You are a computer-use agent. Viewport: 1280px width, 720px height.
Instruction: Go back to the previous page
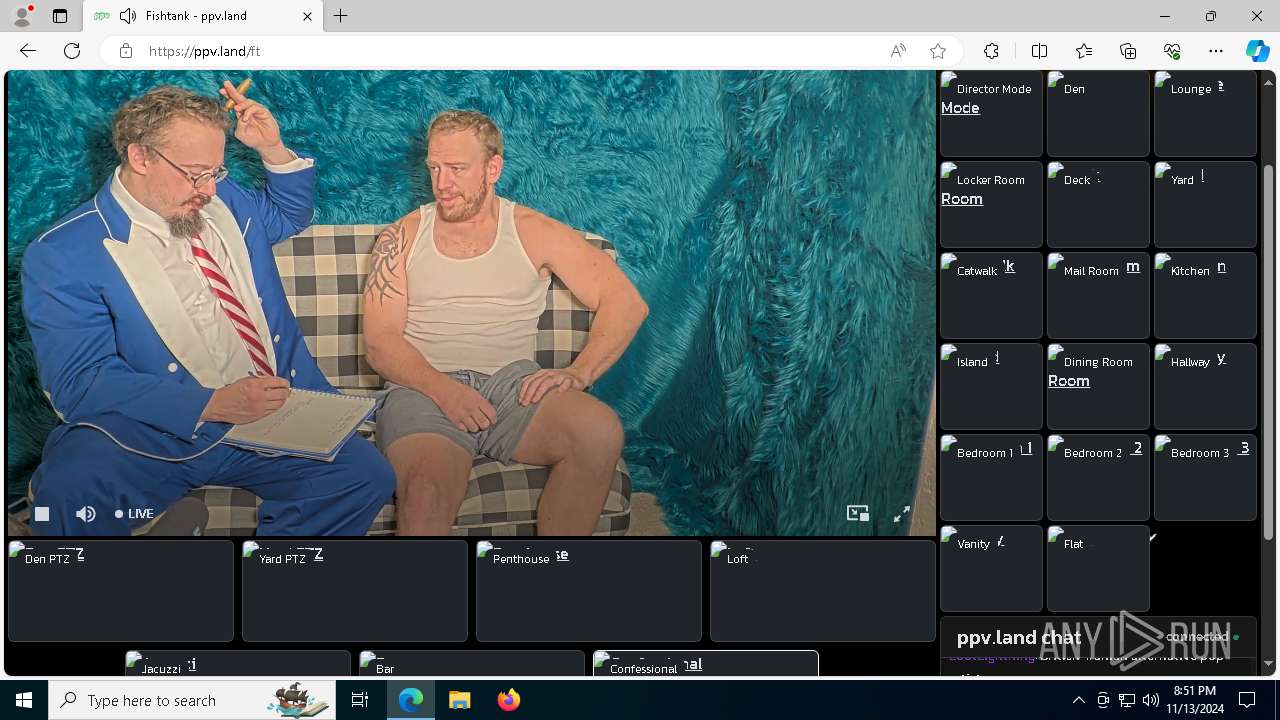pos(28,51)
